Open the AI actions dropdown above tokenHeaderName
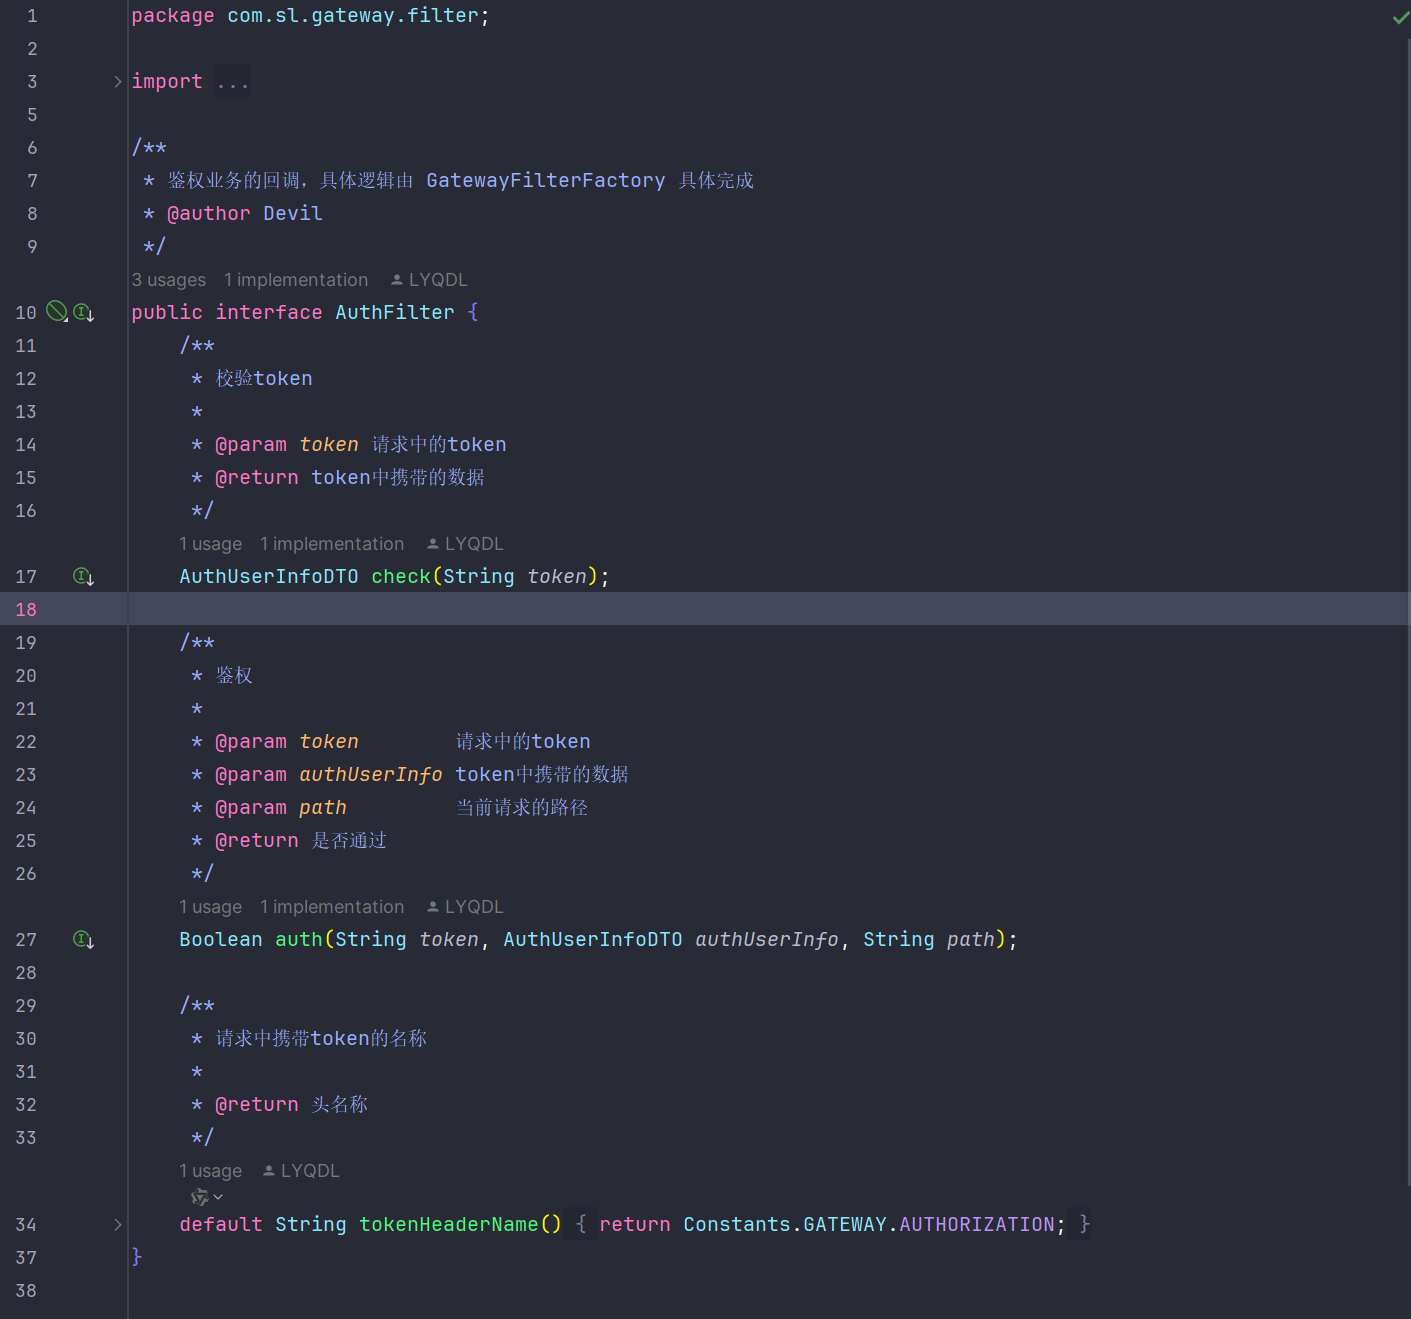The width and height of the screenshot is (1411, 1319). click(206, 1197)
